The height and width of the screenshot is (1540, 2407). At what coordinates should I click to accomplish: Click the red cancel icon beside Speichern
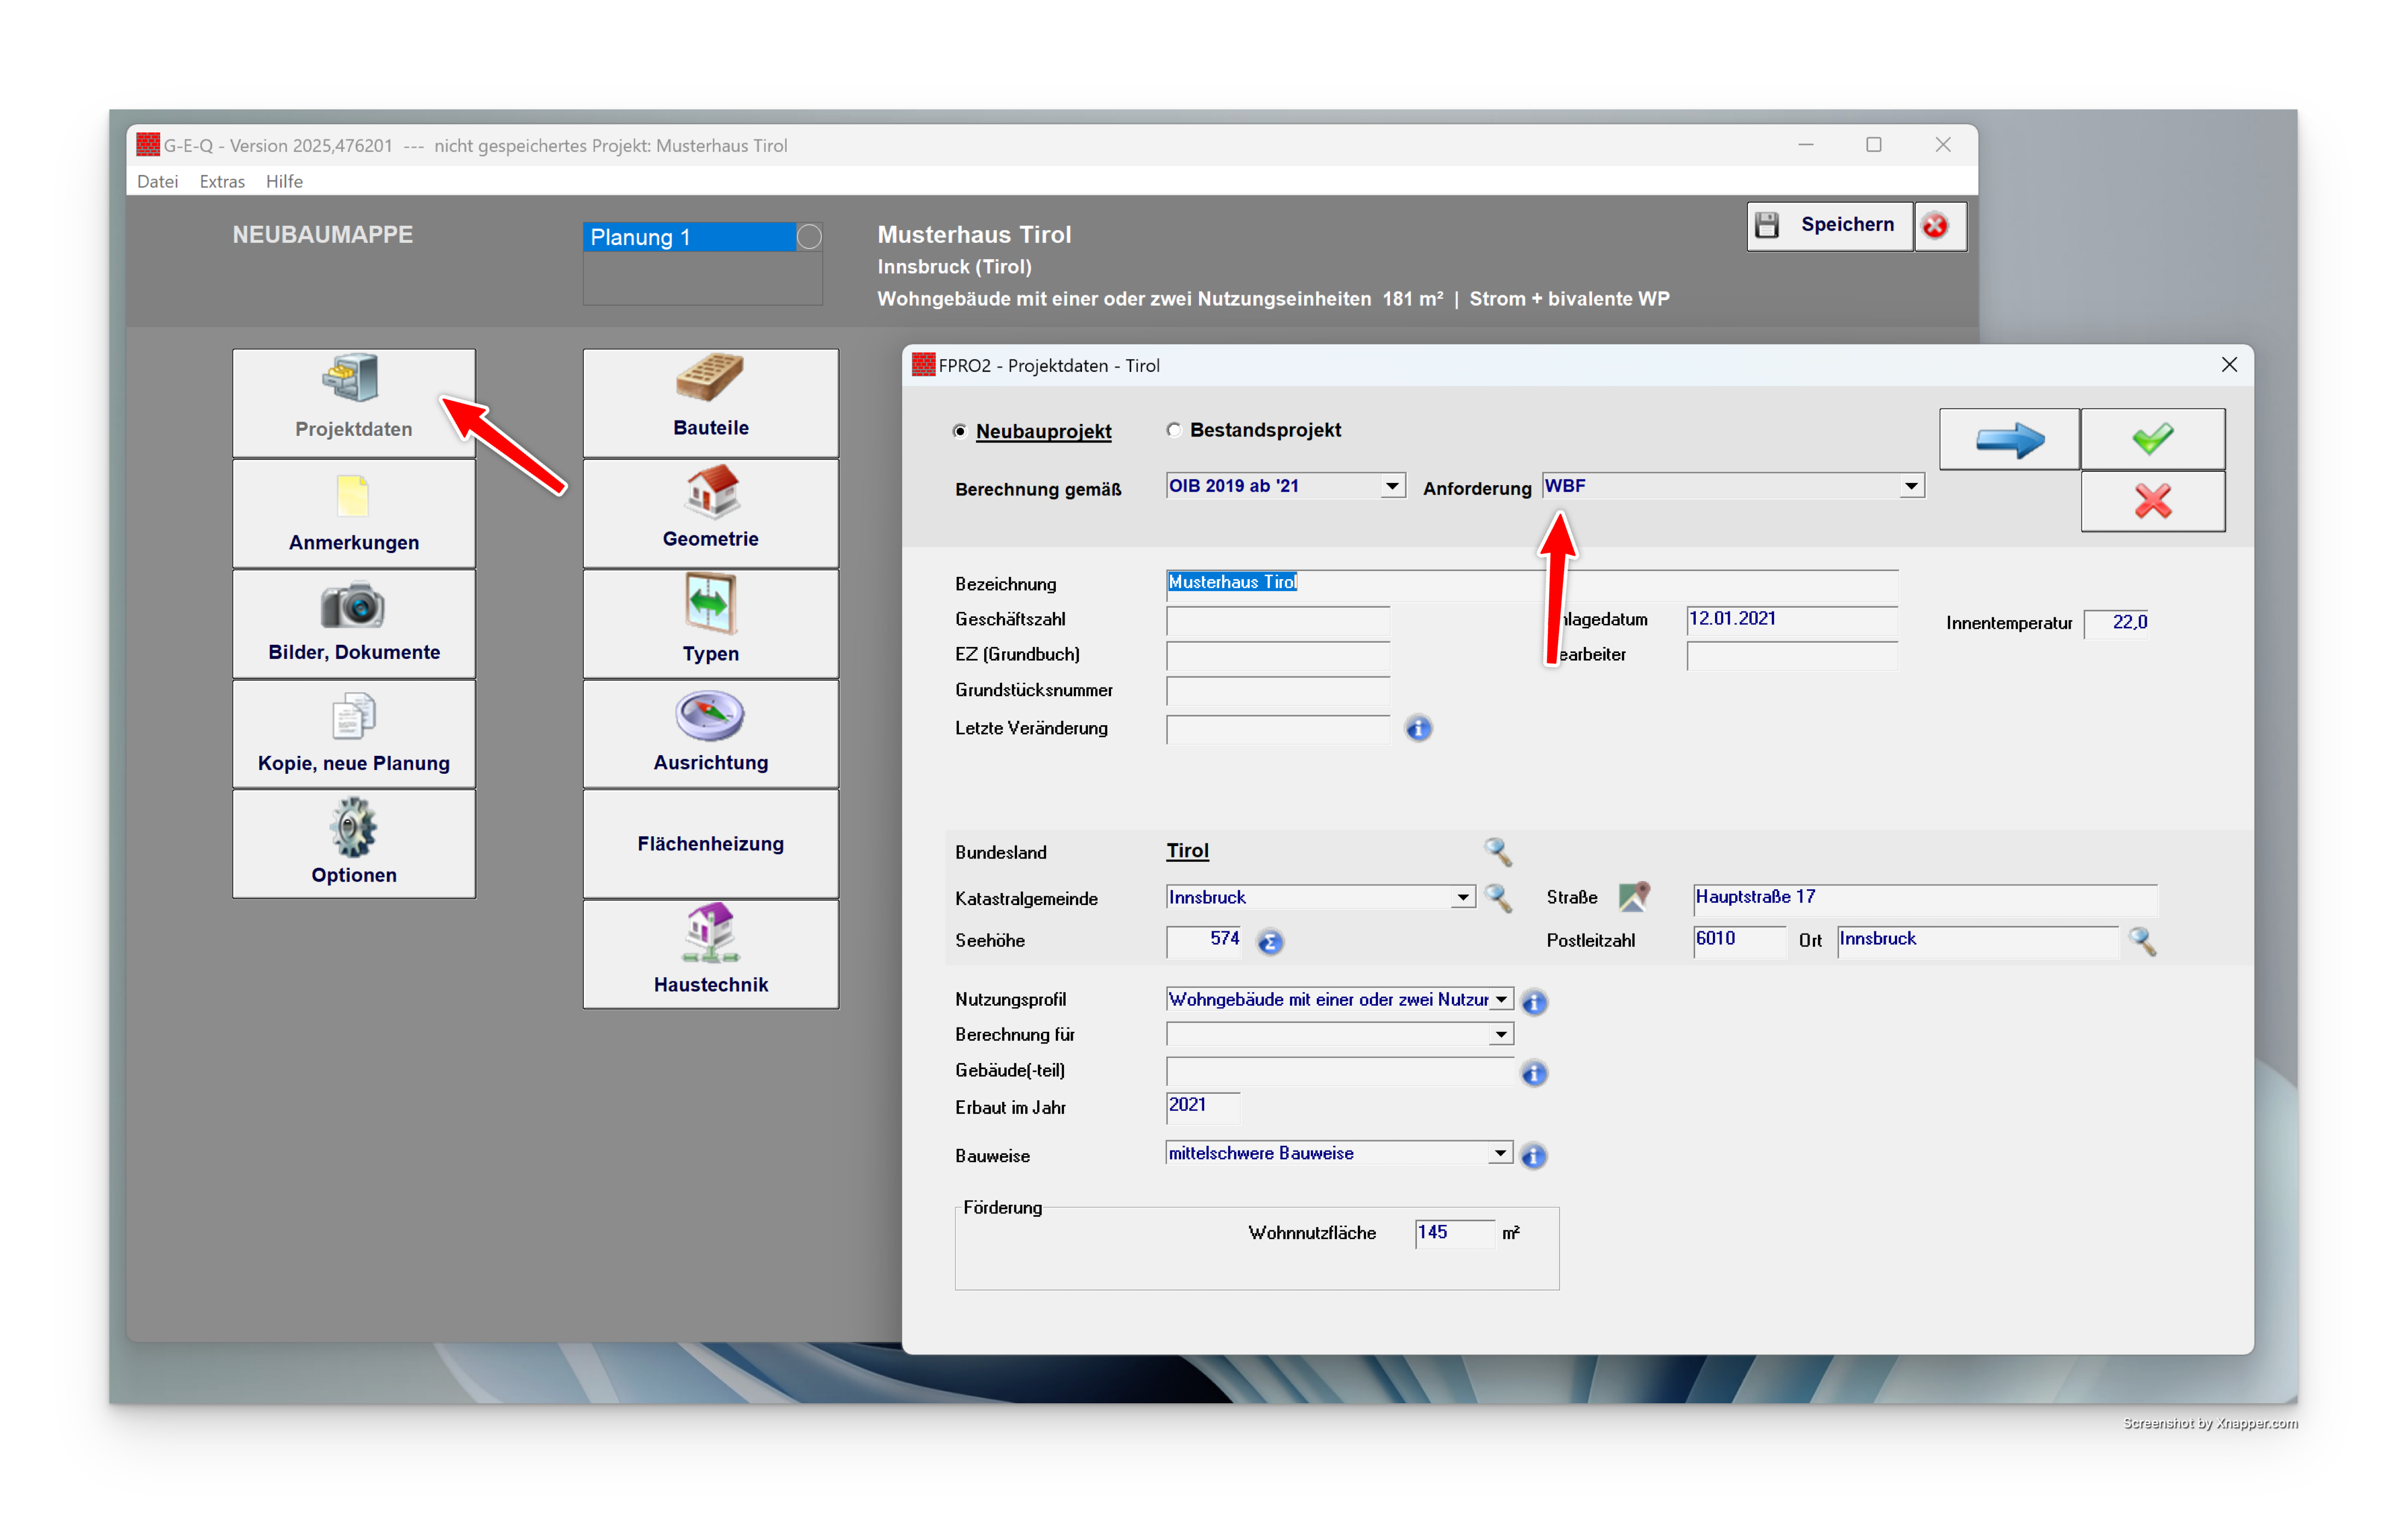point(1940,226)
